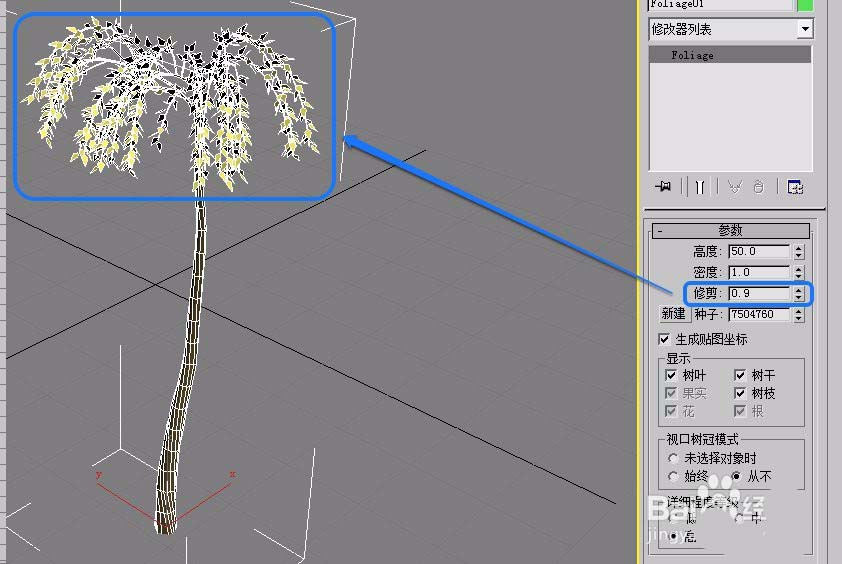842x564 pixels.
Task: Click the 密度 value field
Action: pyautogui.click(x=759, y=272)
